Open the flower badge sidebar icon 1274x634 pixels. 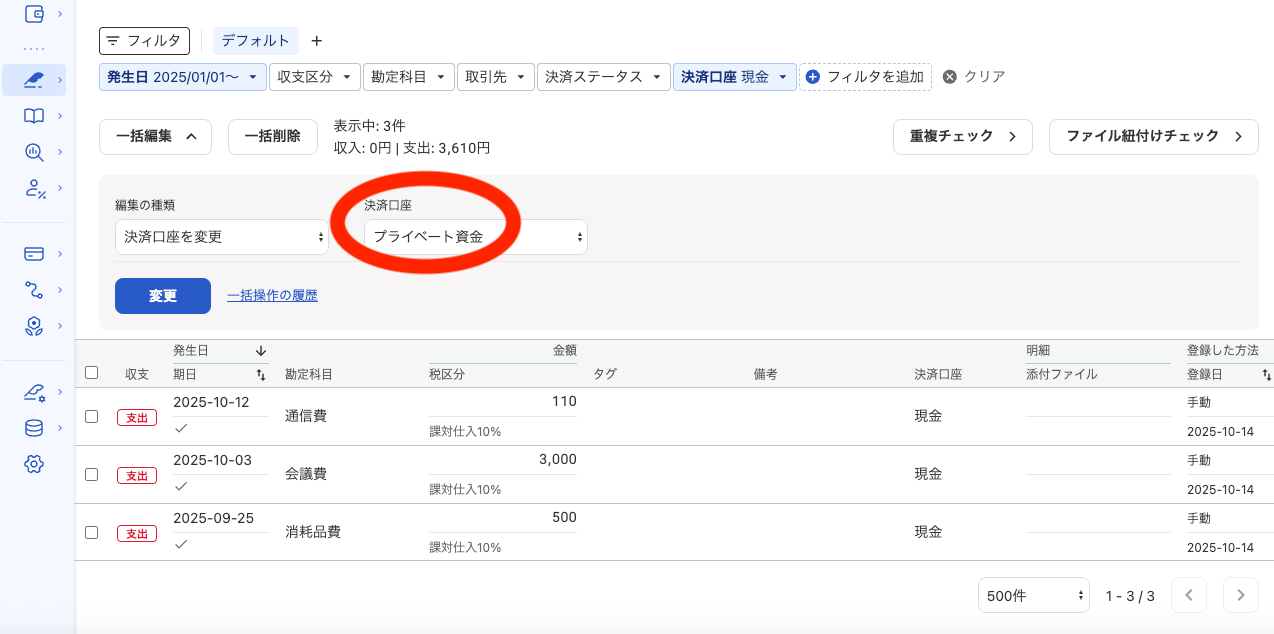pyautogui.click(x=35, y=325)
